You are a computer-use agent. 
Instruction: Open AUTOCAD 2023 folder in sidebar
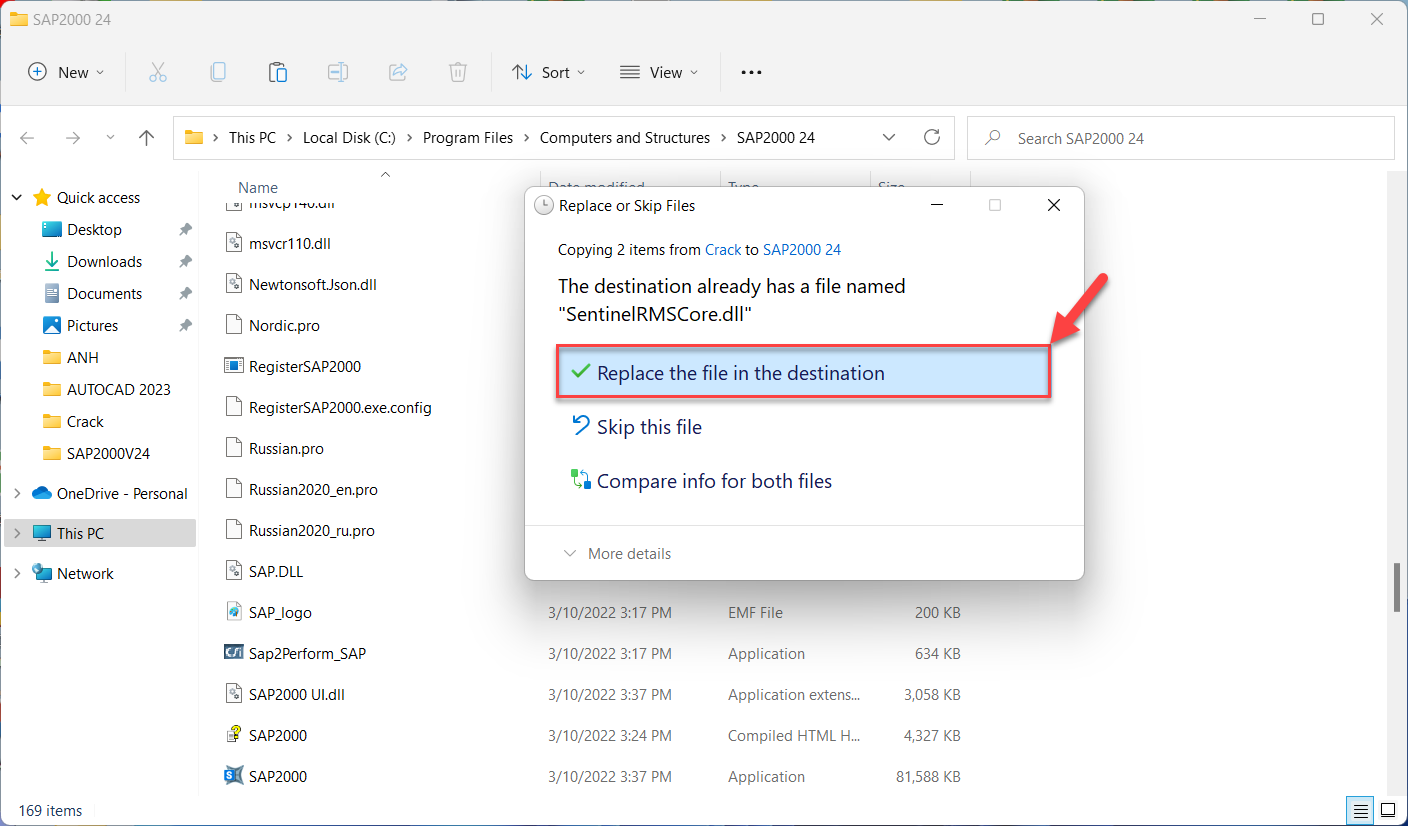(119, 389)
